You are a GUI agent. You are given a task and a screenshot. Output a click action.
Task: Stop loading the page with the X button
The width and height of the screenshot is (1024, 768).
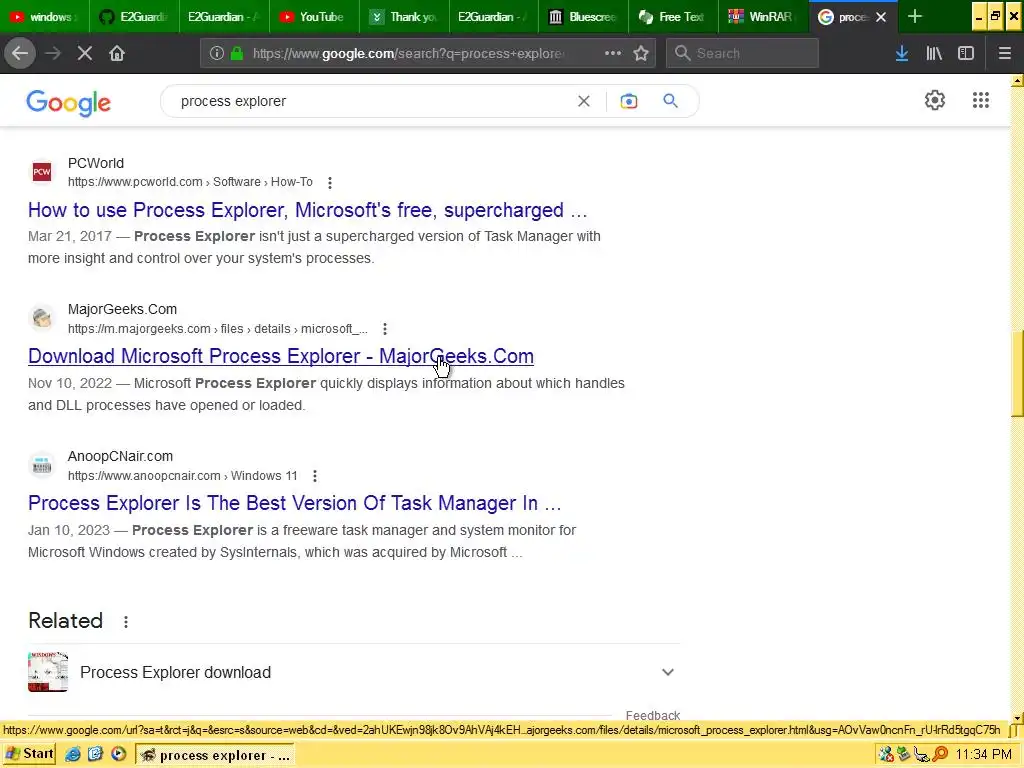click(x=85, y=54)
